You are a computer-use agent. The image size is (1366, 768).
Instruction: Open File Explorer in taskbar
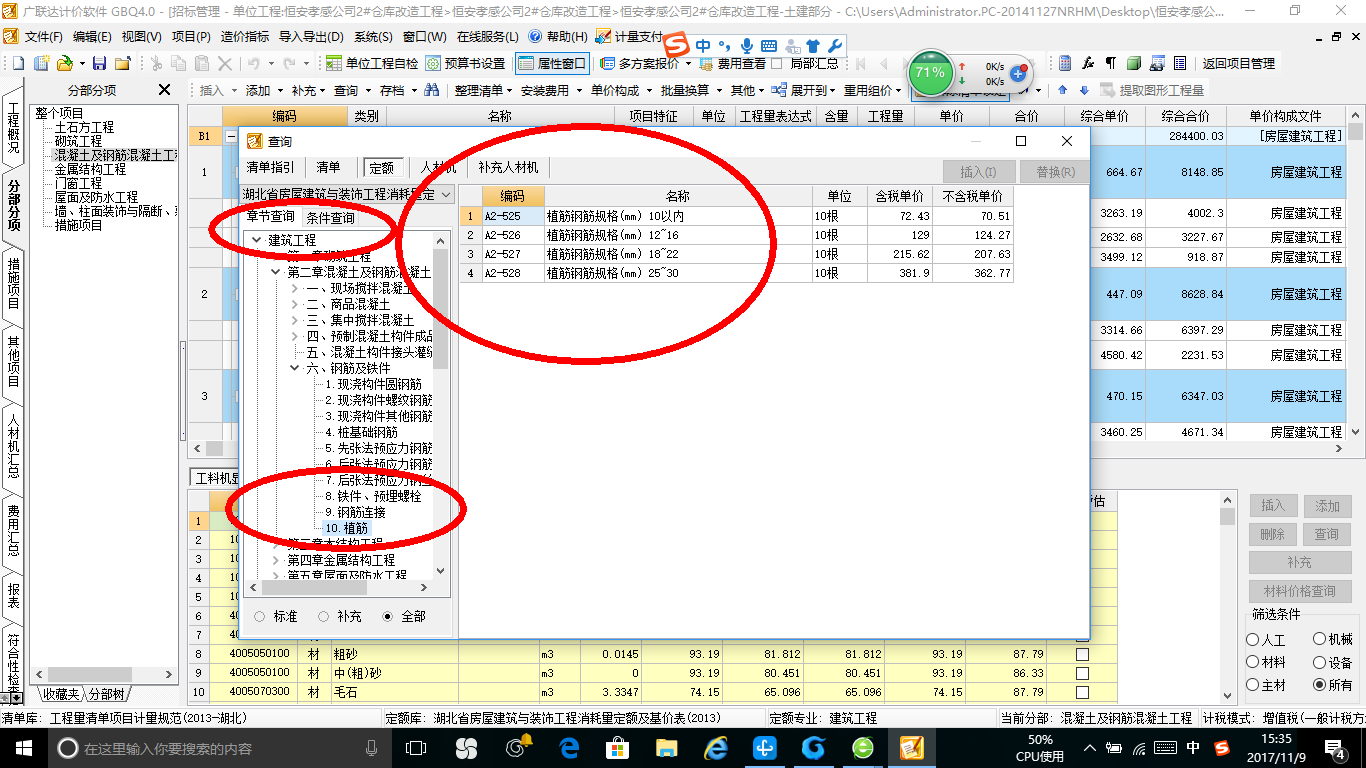[x=666, y=748]
